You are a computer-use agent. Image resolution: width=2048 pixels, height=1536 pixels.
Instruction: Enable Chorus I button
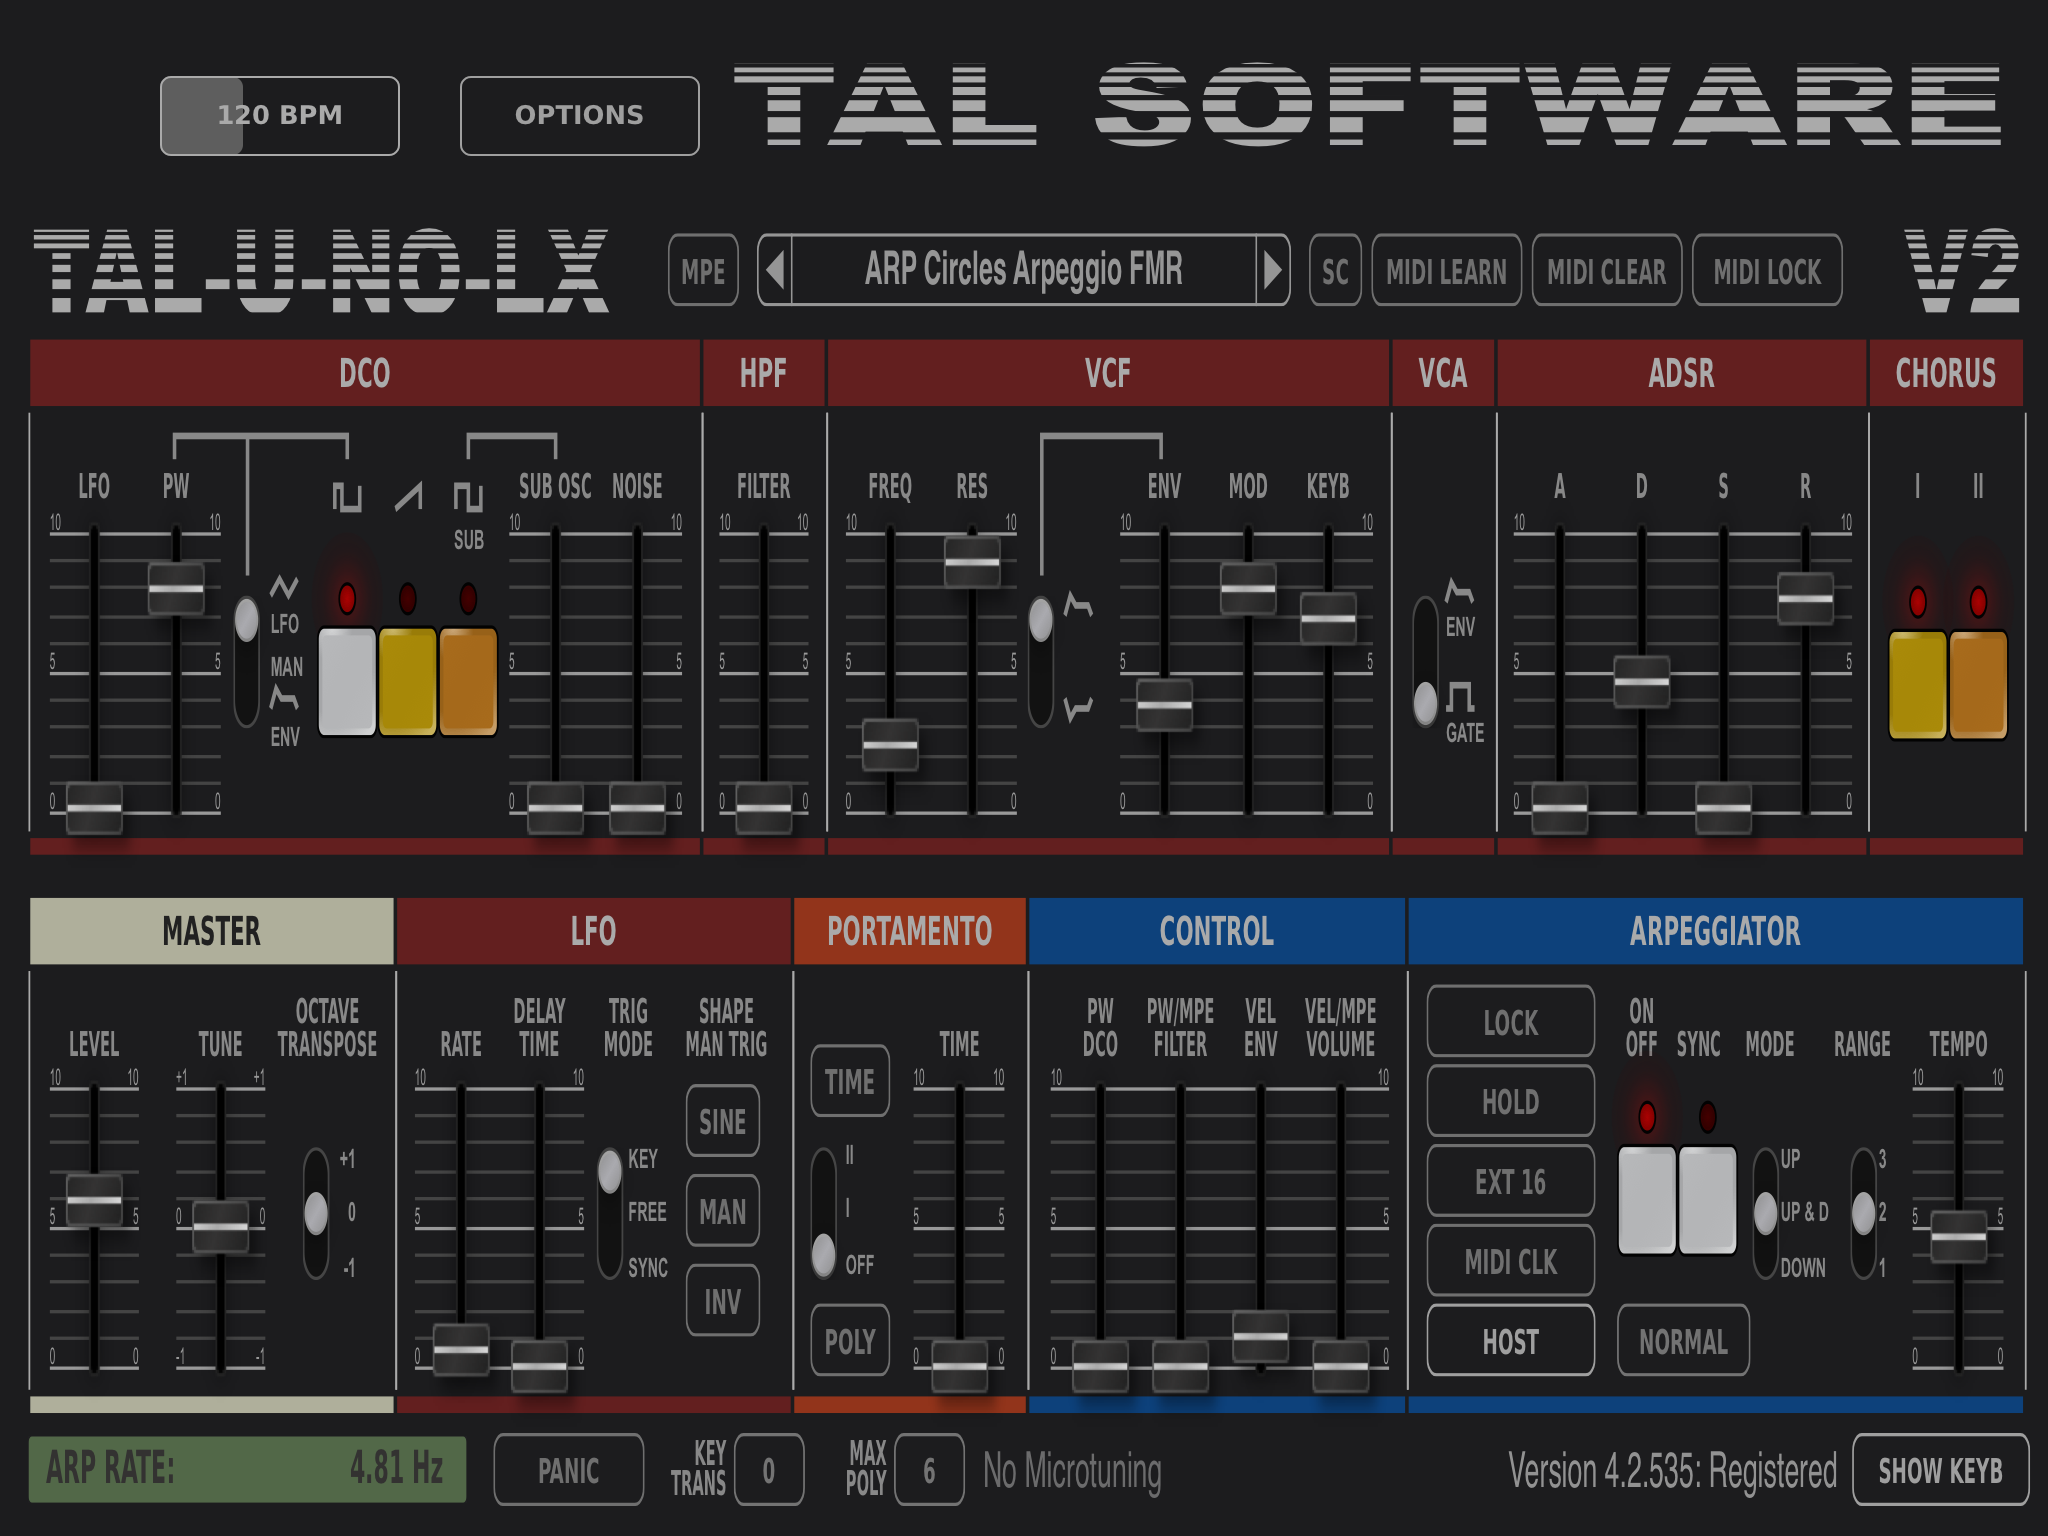(1917, 685)
